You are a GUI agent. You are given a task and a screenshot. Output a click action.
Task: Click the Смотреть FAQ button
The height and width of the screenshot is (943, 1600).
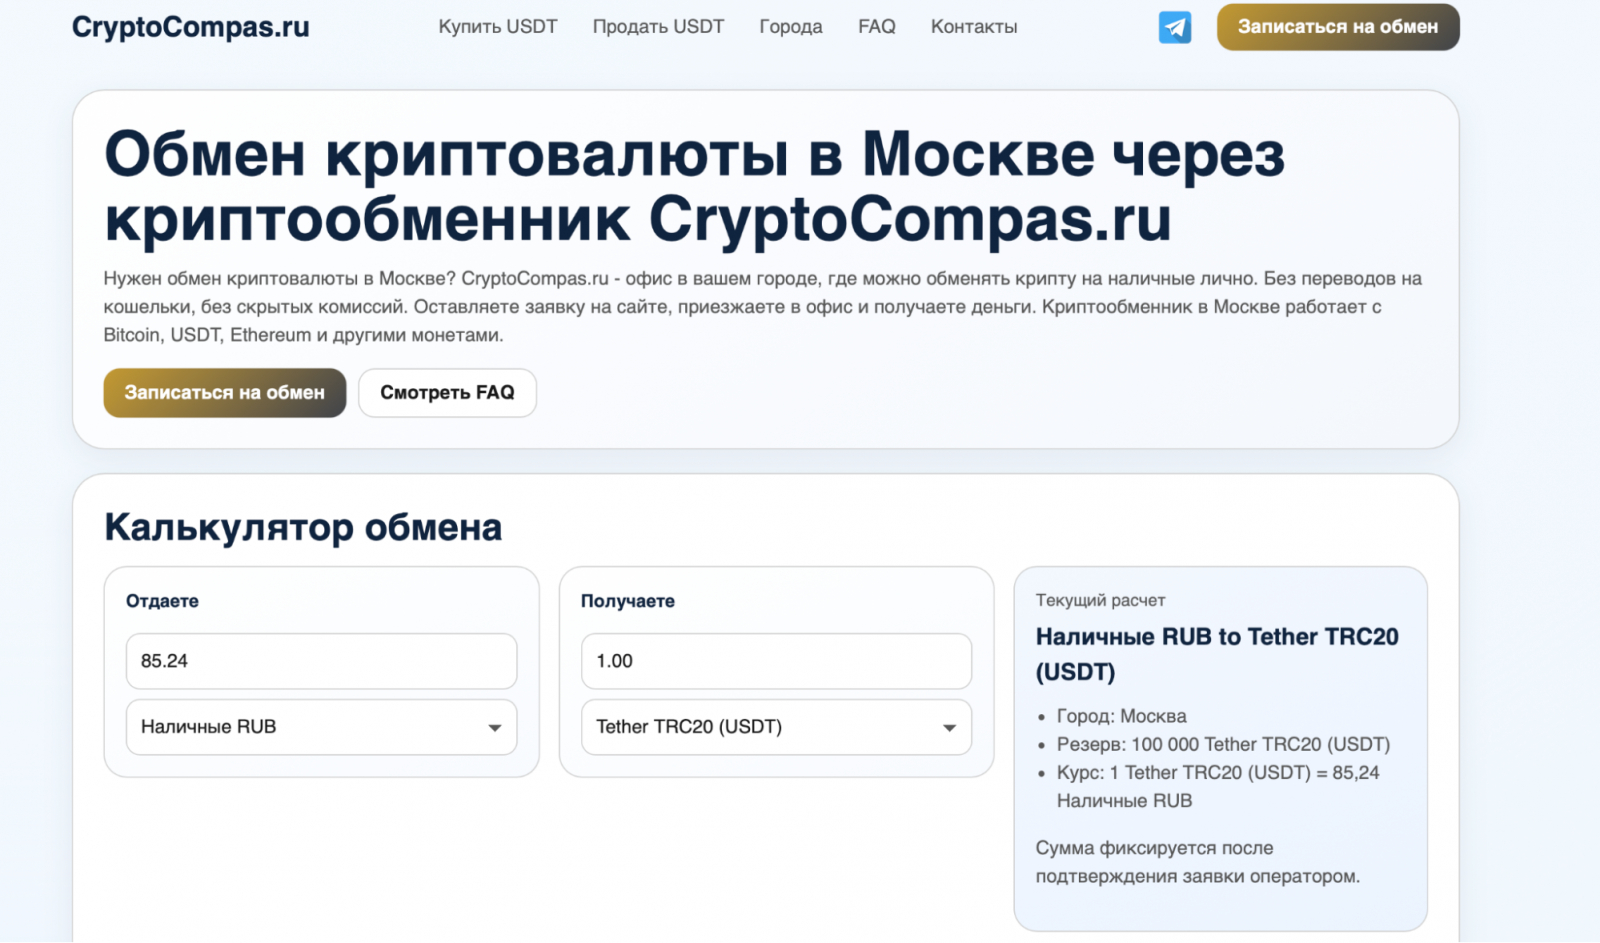(447, 393)
